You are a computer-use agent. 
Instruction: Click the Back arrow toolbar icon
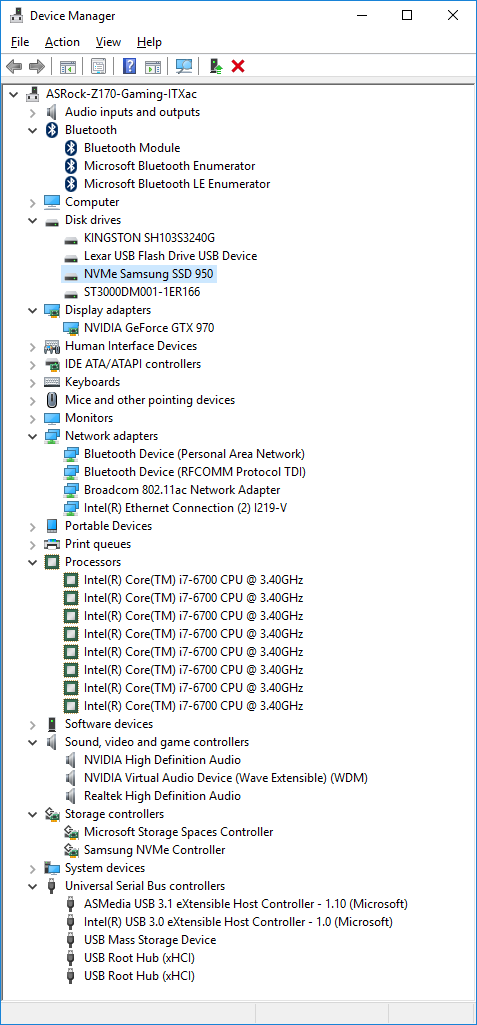coord(14,66)
